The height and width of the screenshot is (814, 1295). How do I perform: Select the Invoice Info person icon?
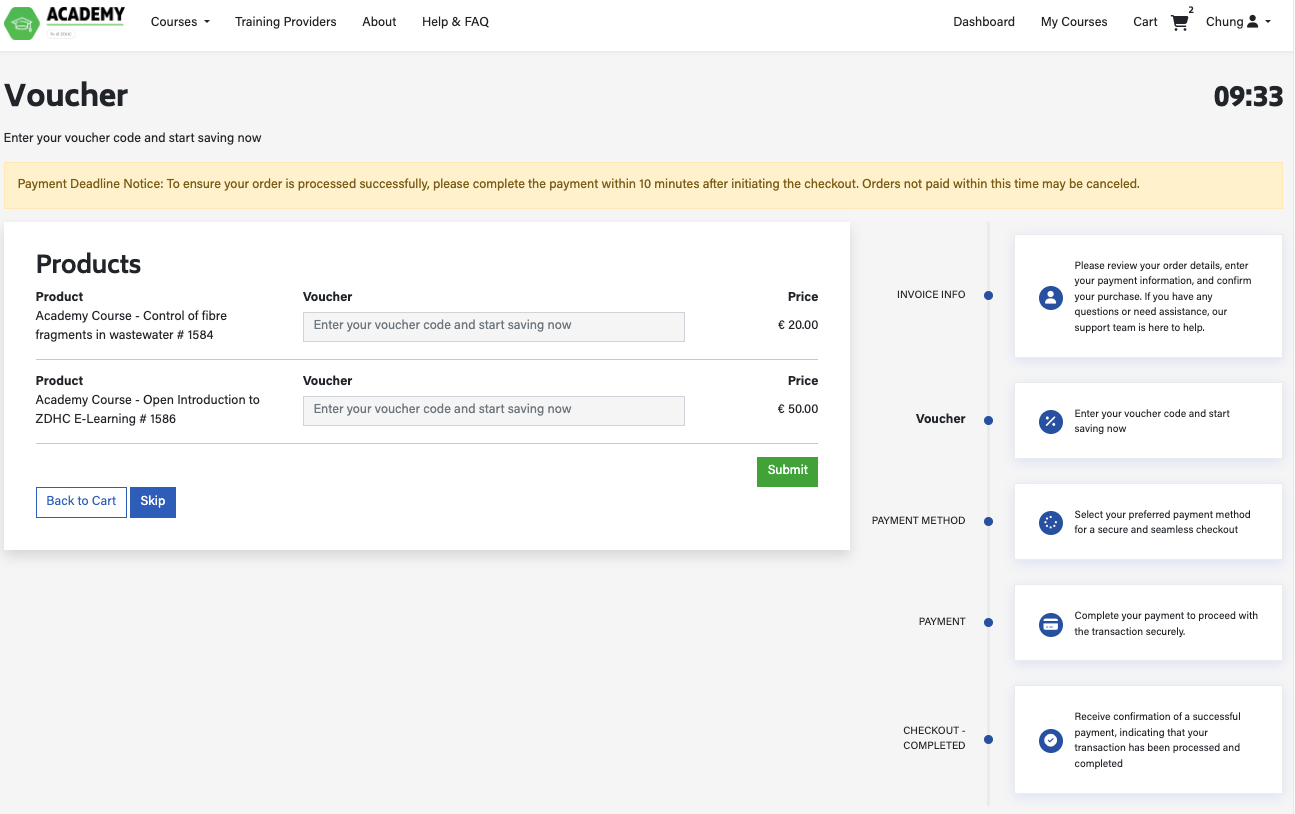(1050, 297)
